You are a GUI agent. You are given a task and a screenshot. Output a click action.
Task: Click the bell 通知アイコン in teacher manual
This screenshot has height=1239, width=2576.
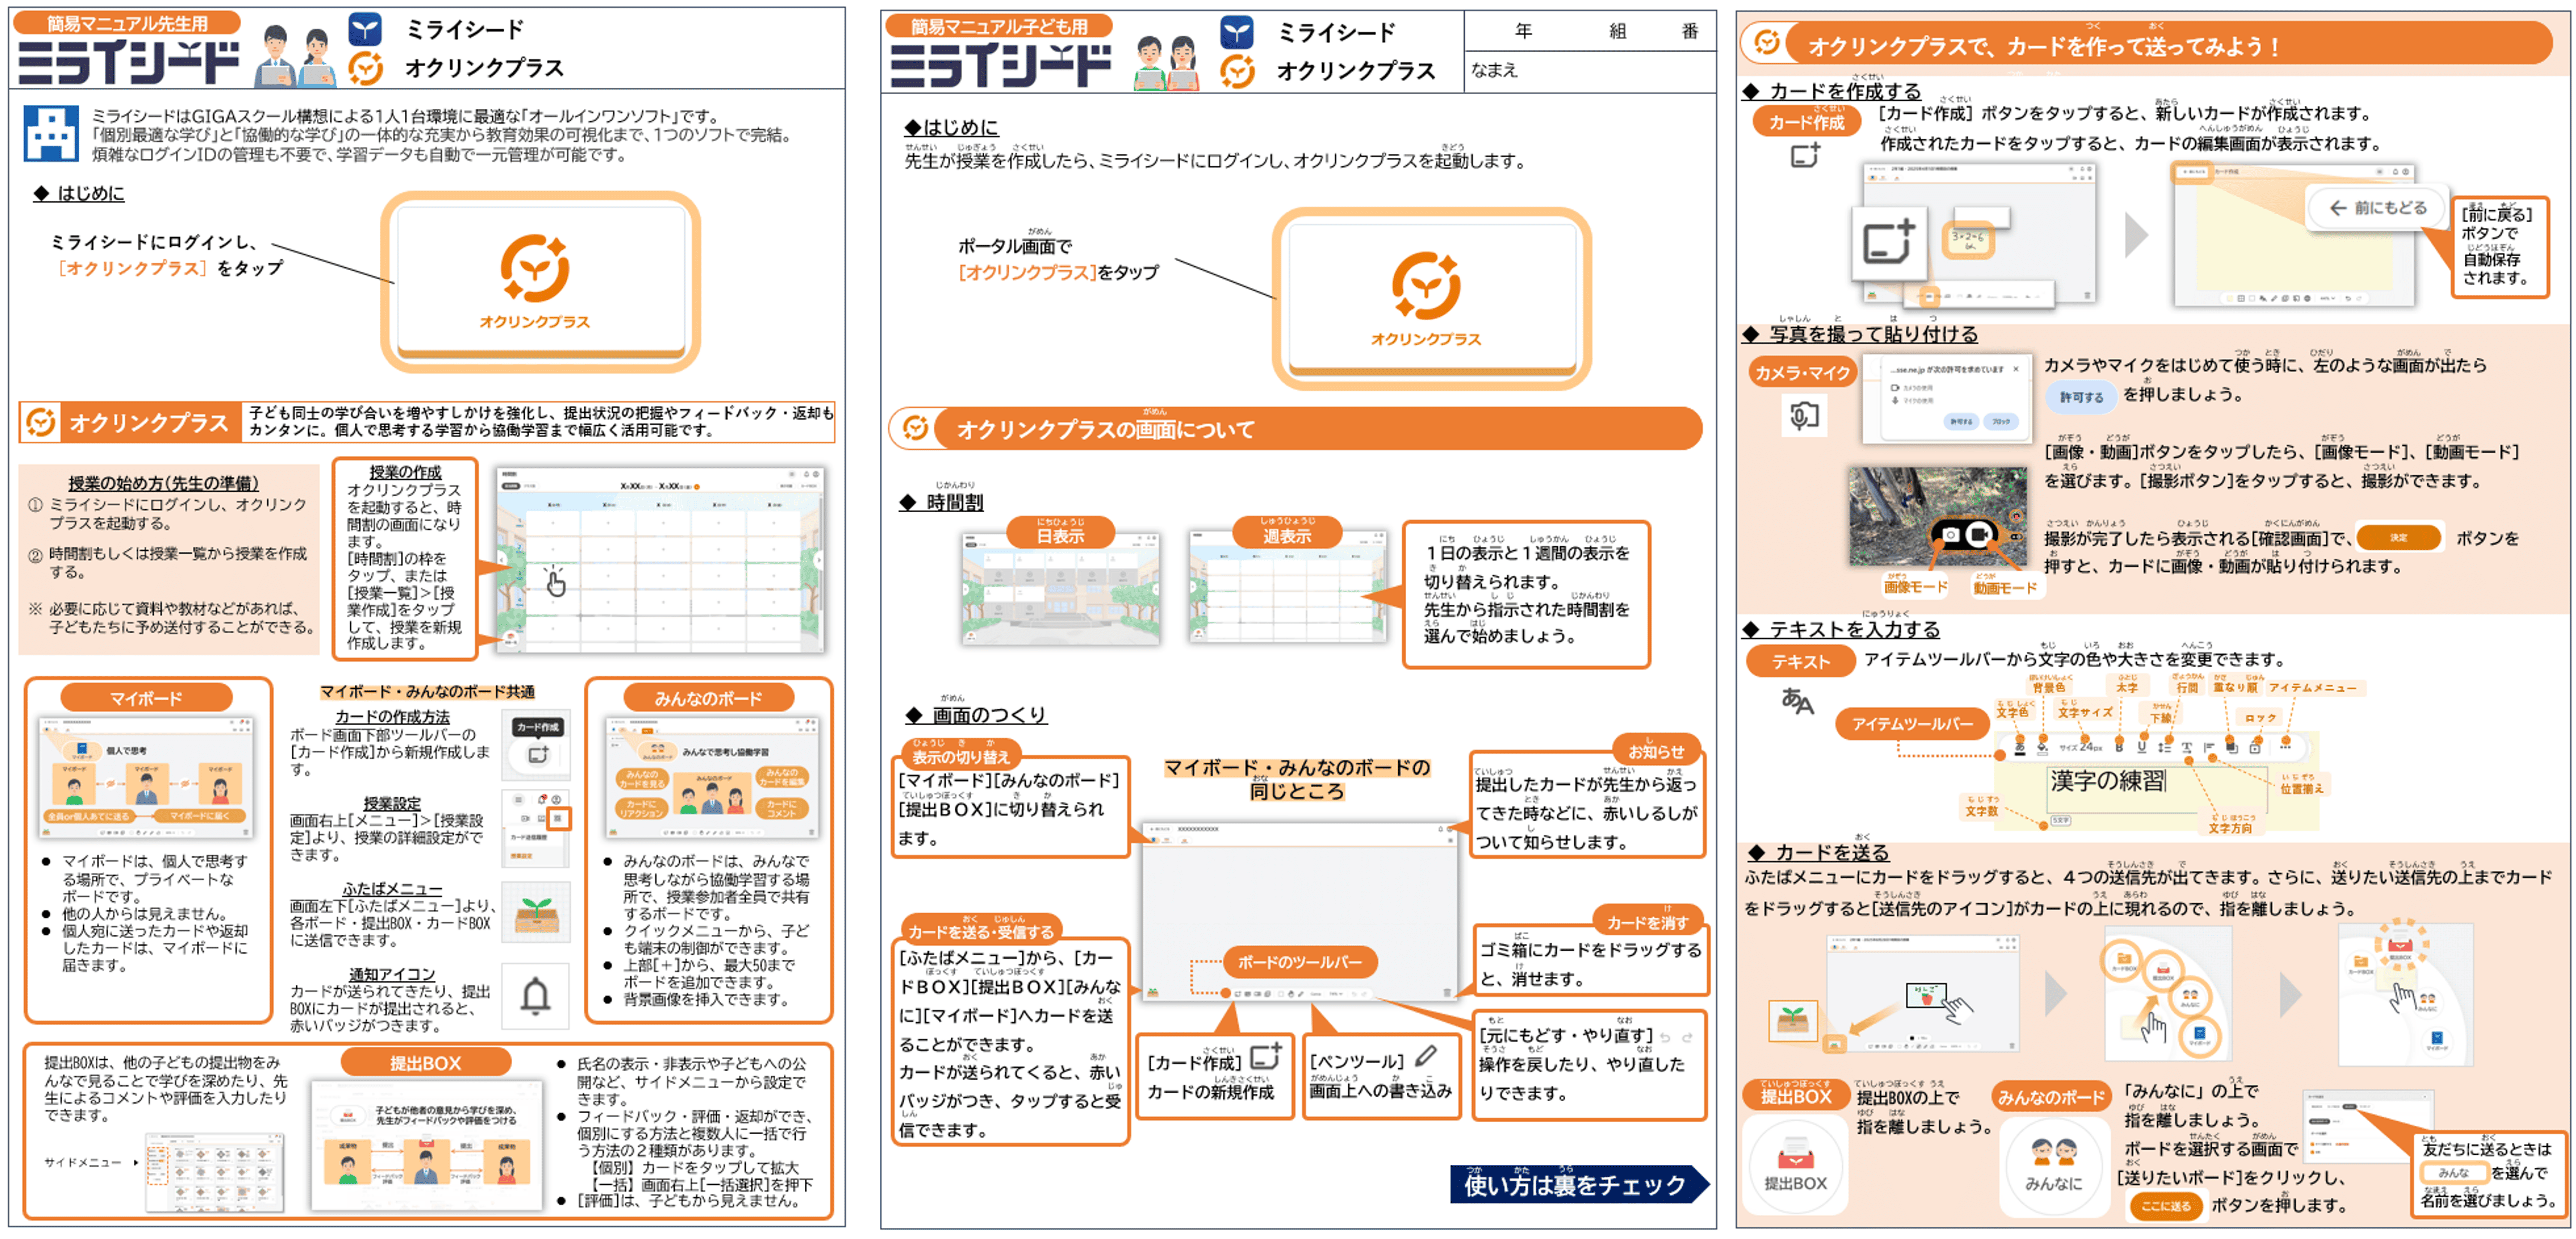click(536, 996)
